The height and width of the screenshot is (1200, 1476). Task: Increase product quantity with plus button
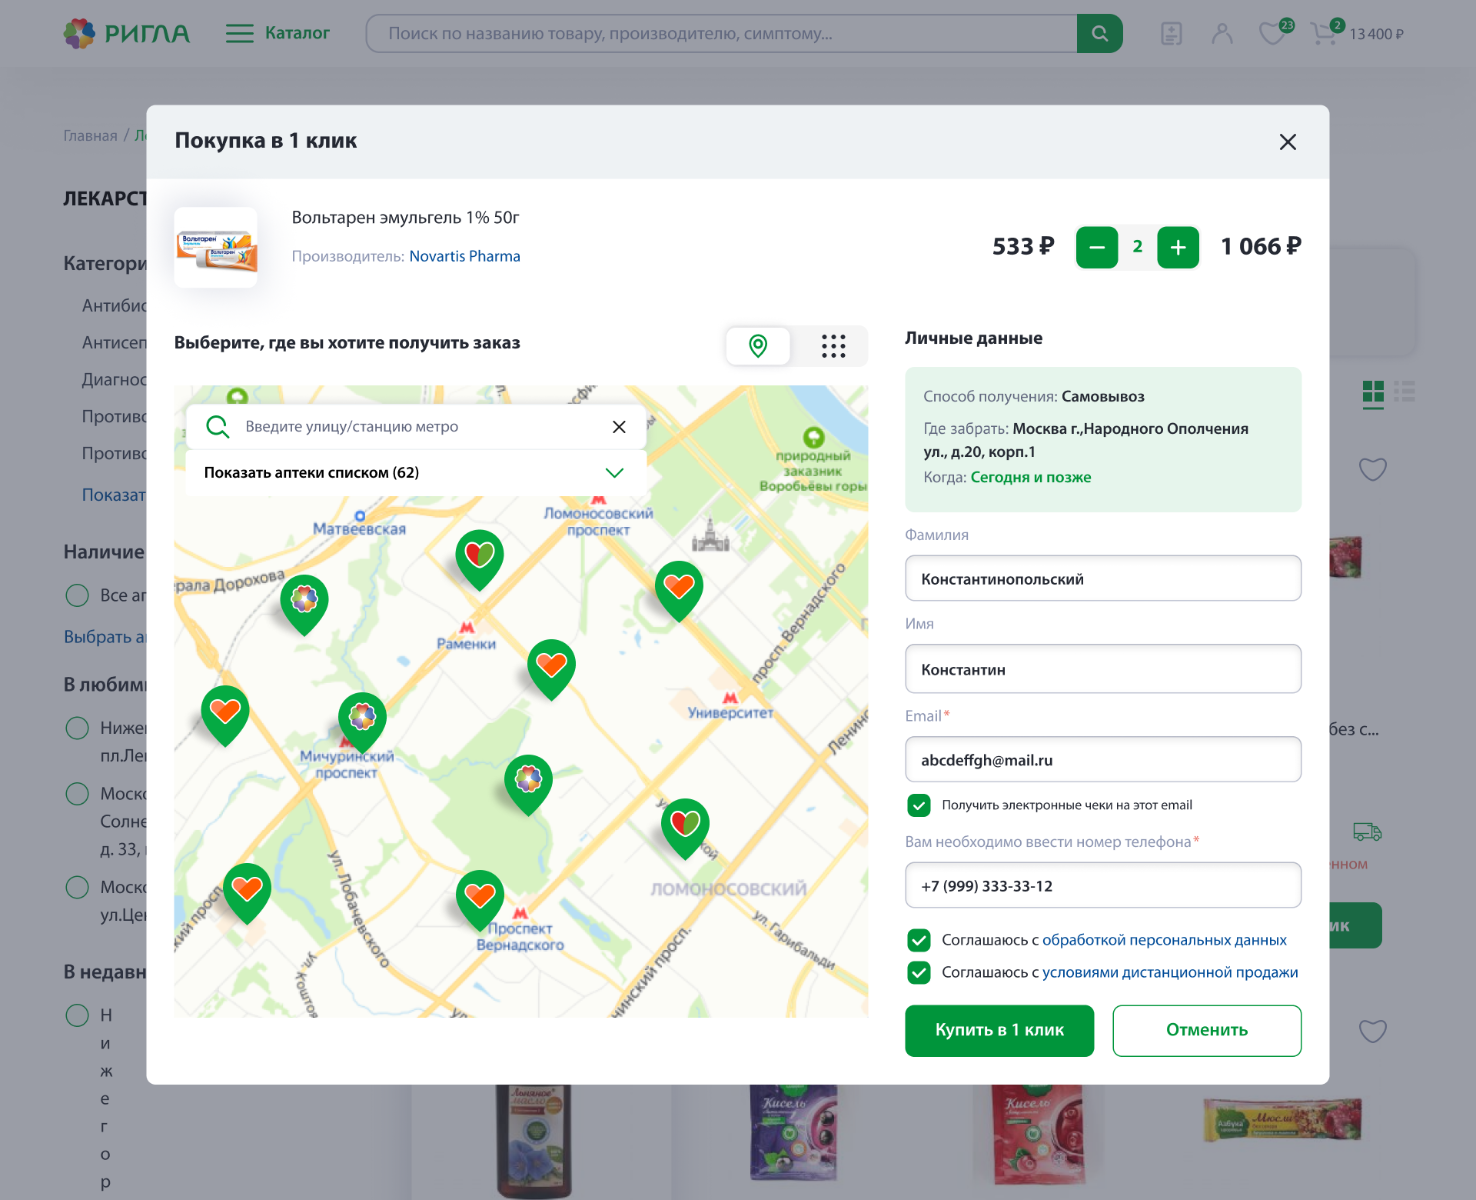tap(1177, 247)
